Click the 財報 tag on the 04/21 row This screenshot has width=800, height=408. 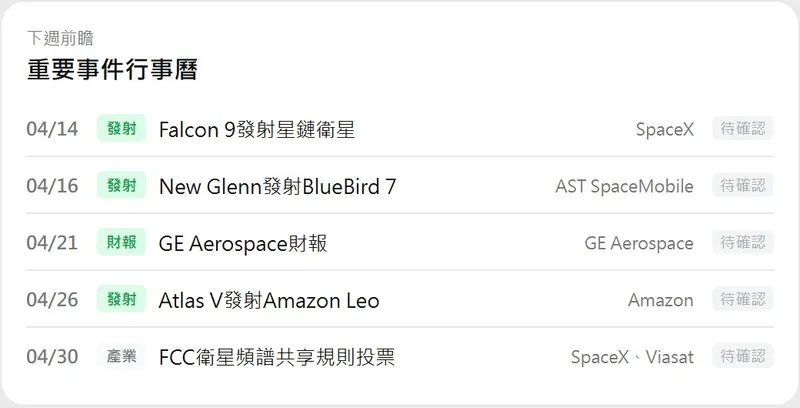122,243
